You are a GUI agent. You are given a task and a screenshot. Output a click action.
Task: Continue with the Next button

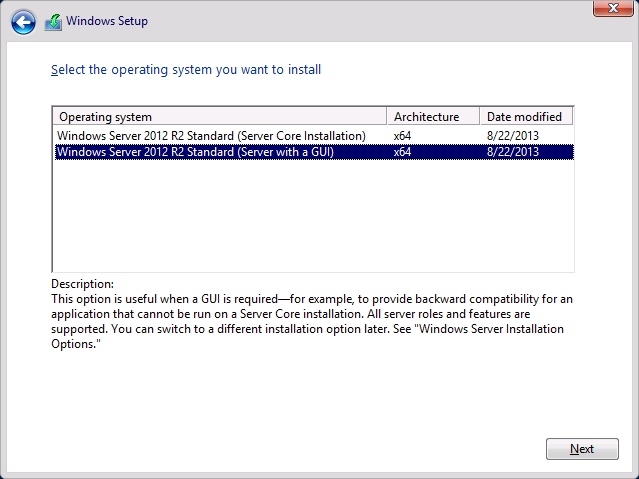(x=582, y=449)
